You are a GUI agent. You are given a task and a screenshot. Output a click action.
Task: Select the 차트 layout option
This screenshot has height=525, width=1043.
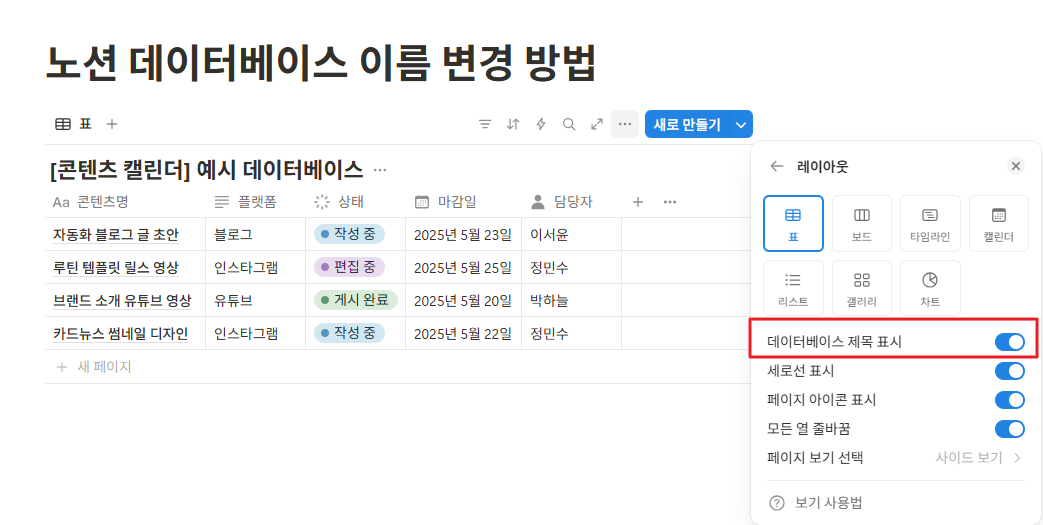(930, 288)
